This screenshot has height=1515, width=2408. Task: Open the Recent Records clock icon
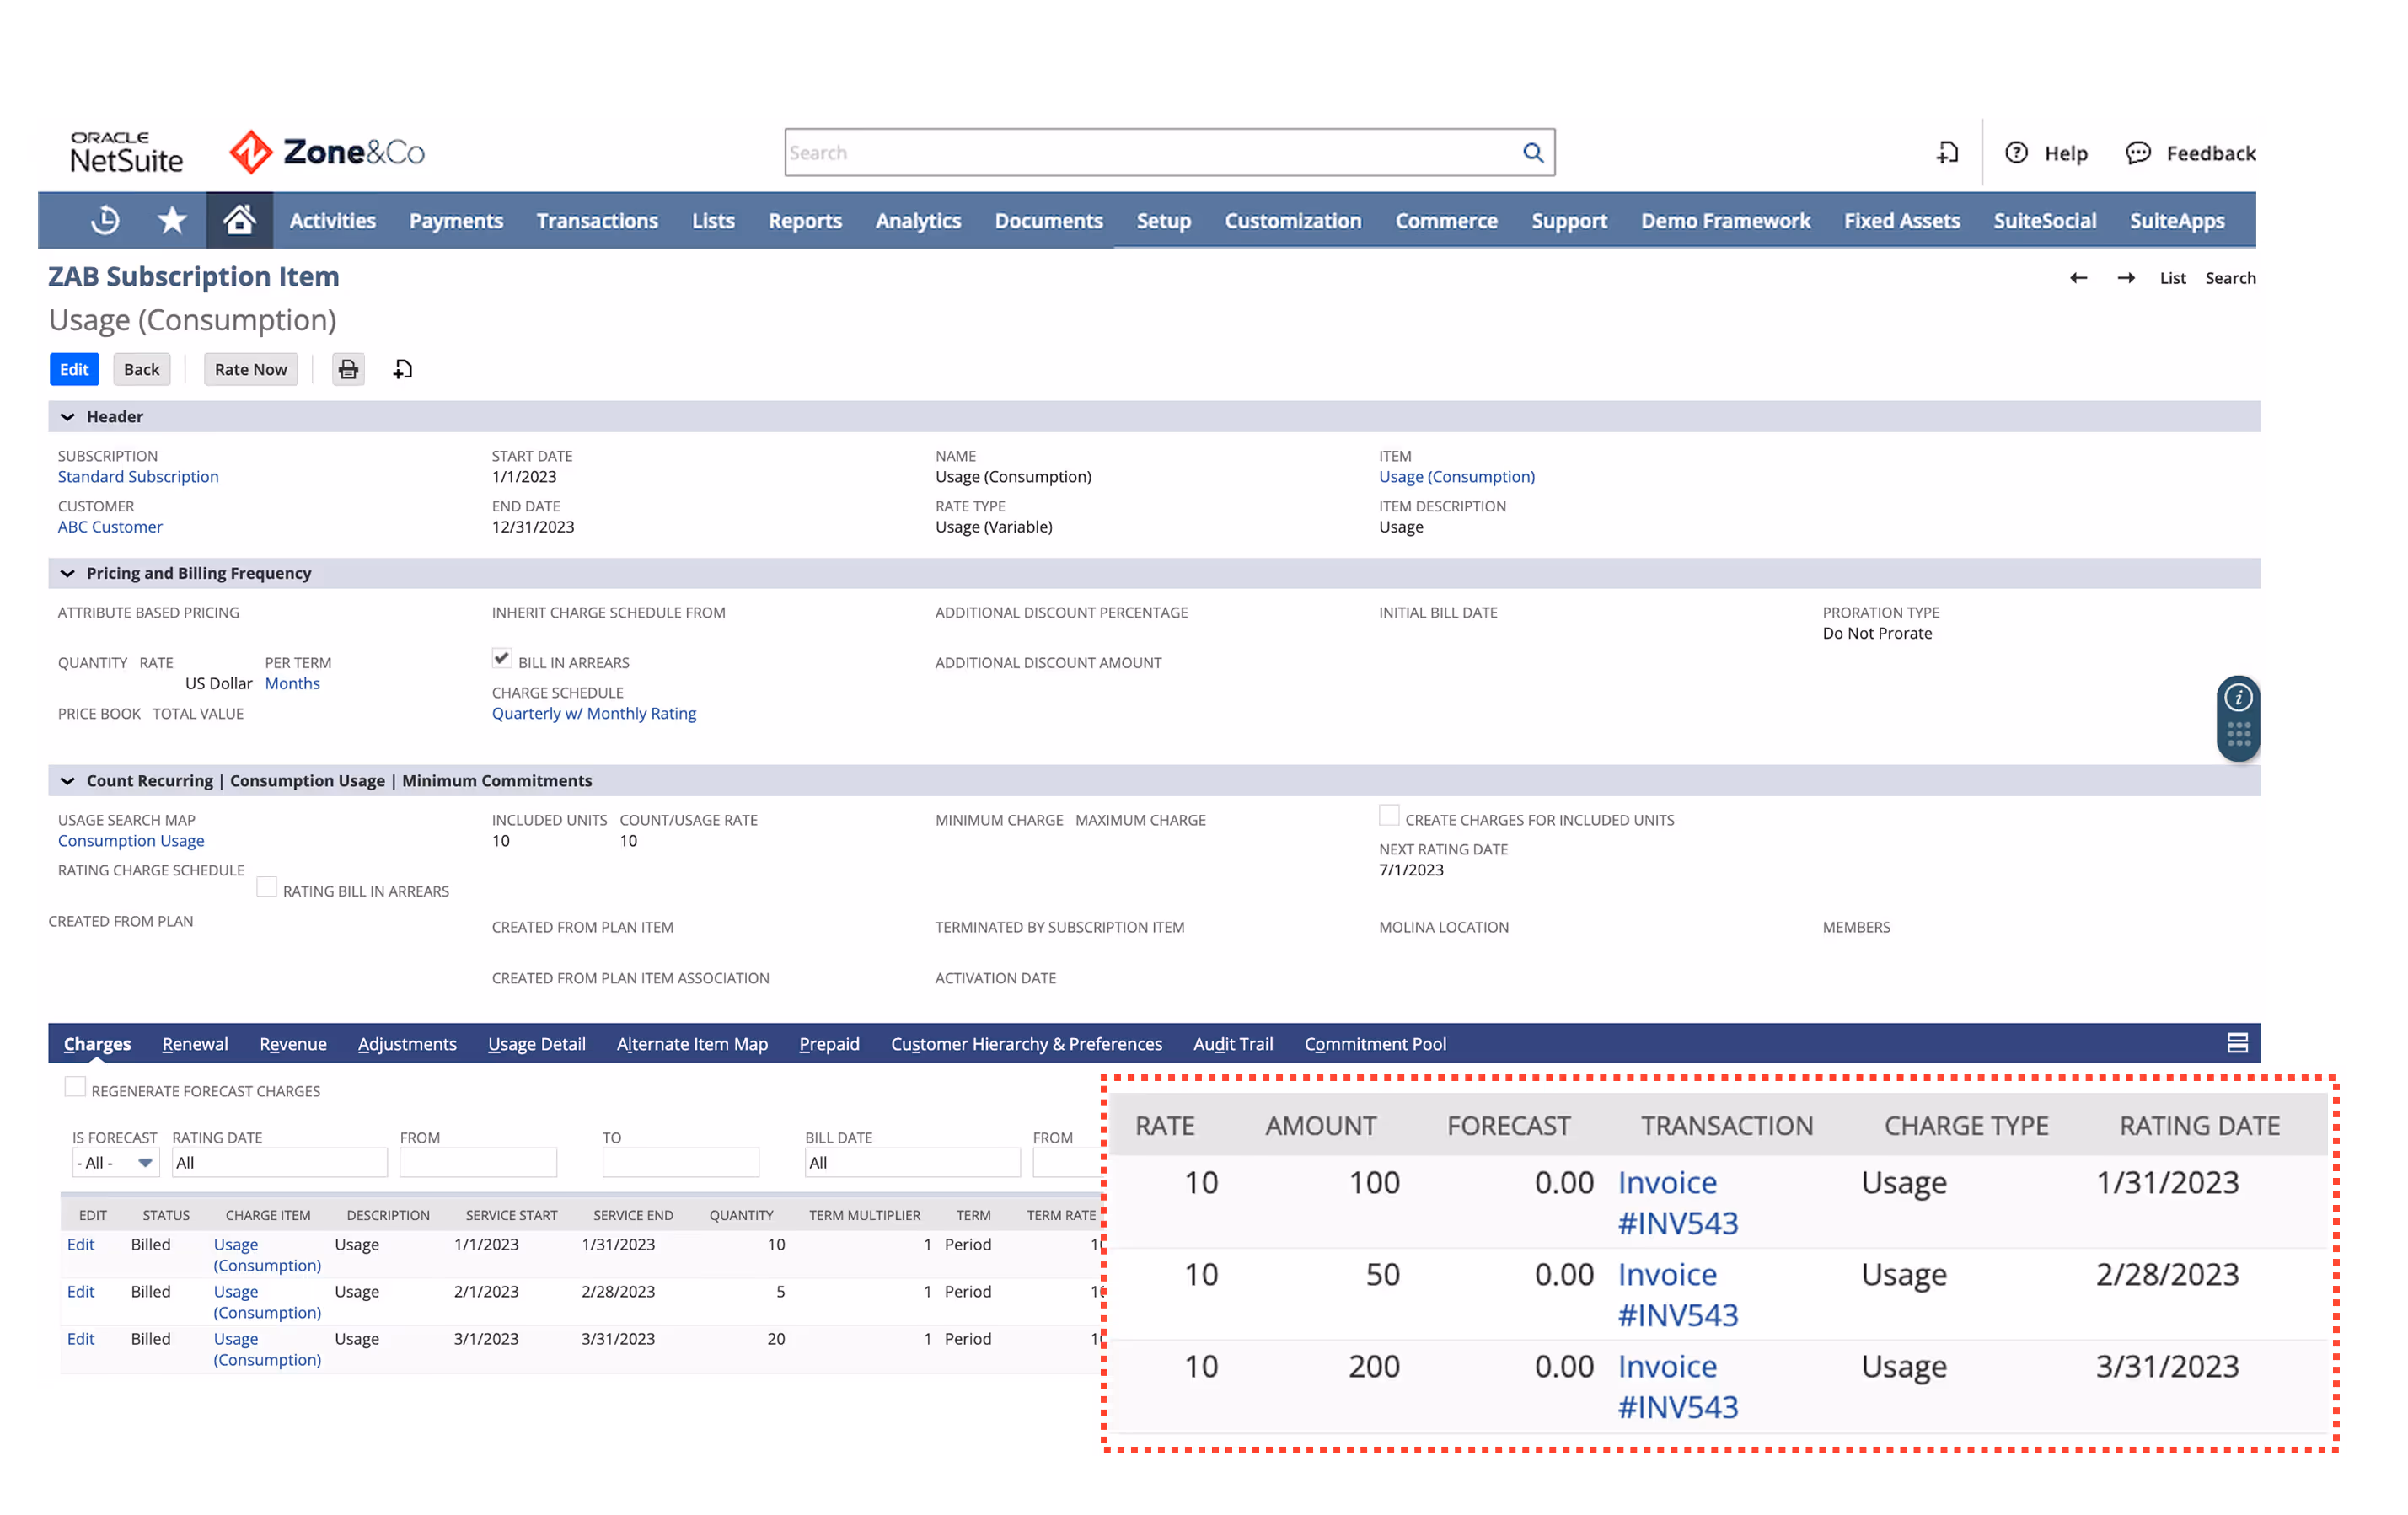pyautogui.click(x=105, y=220)
